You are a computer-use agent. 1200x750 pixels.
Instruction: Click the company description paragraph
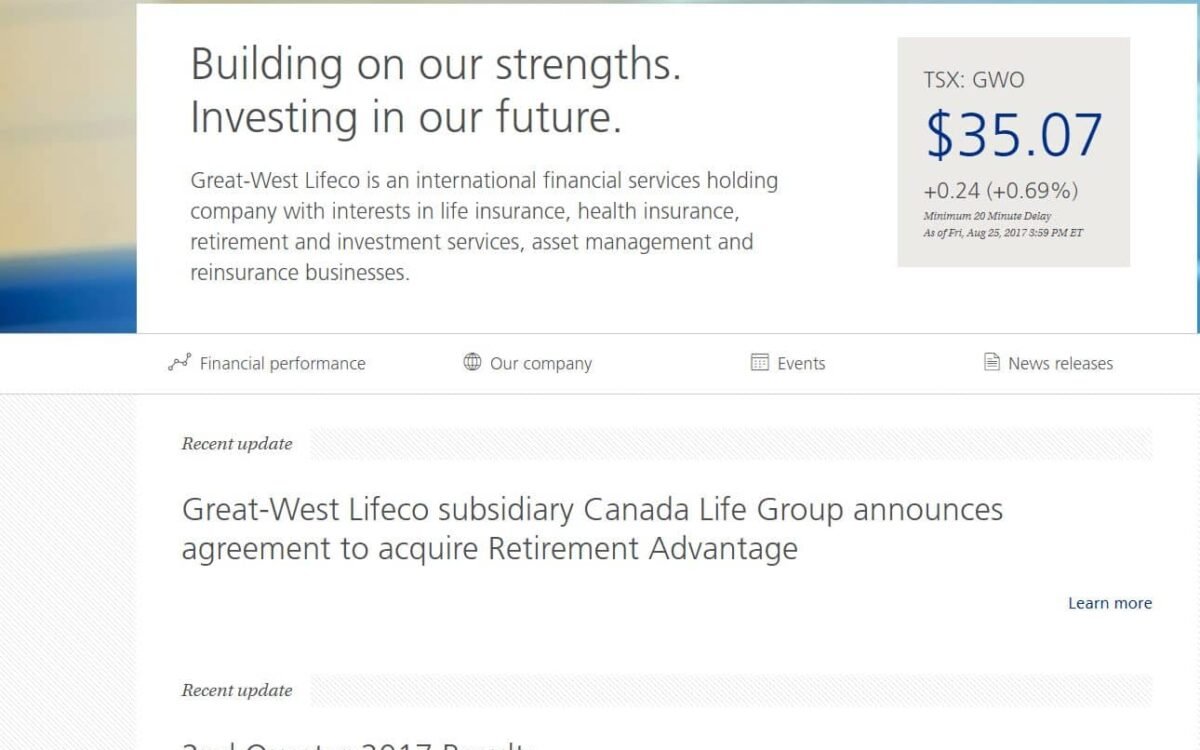484,225
